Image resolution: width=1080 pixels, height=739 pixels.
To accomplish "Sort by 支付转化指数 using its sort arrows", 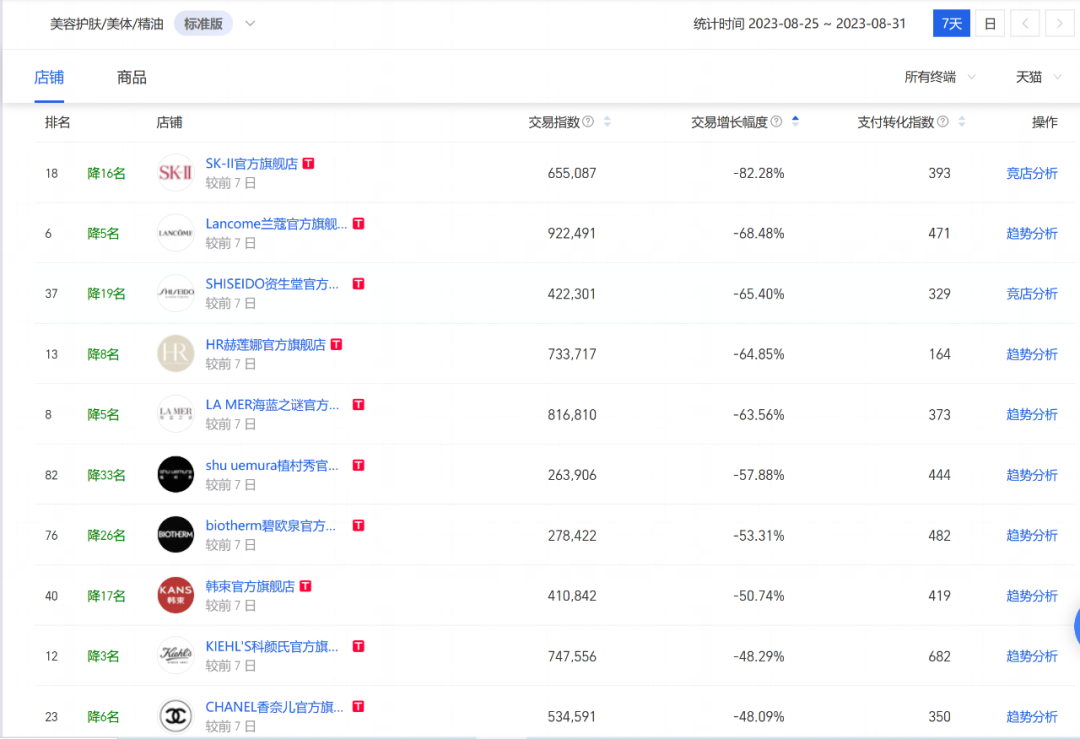I will pos(962,122).
